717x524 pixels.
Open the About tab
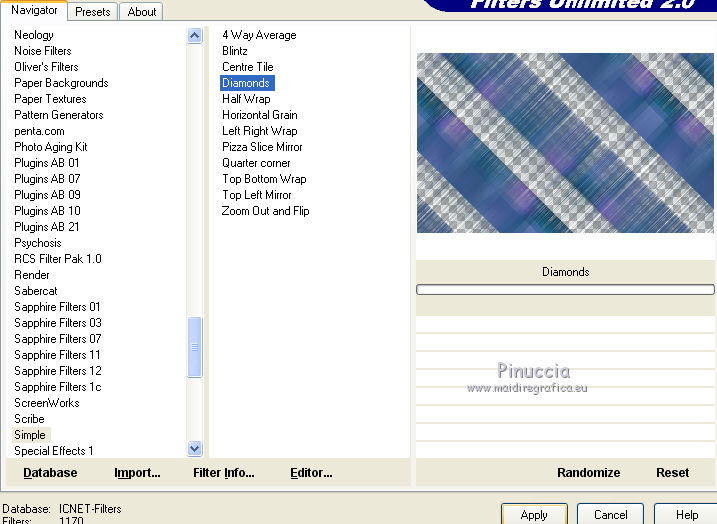click(142, 11)
